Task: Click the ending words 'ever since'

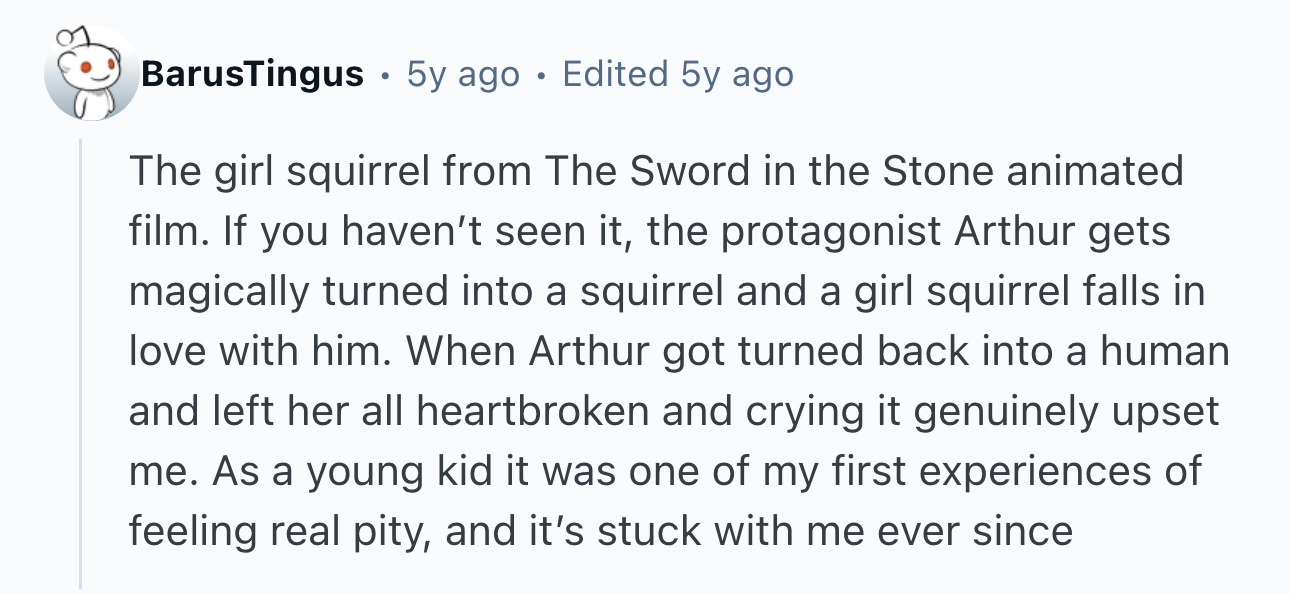Action: coord(975,532)
